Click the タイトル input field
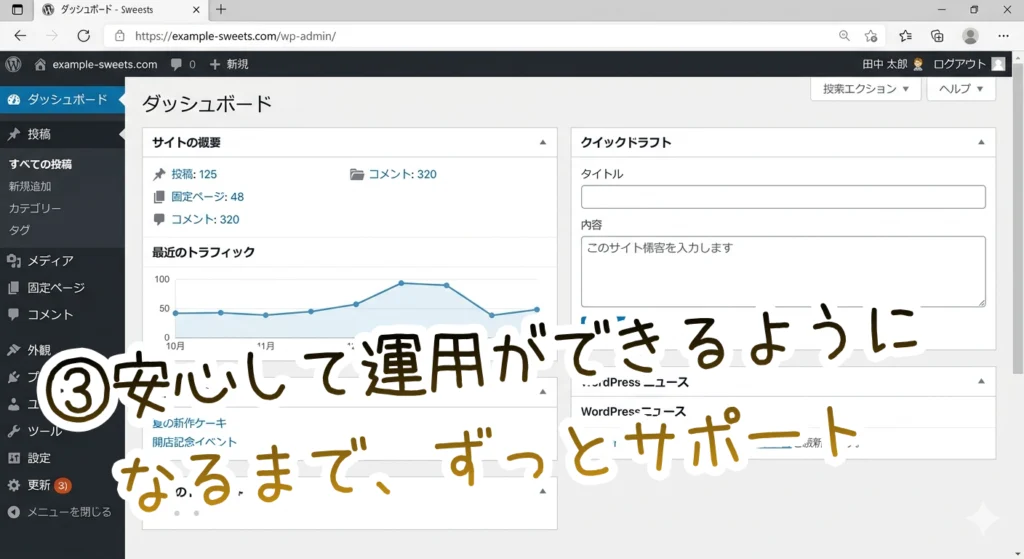Viewport: 1024px width, 559px height. 783,197
